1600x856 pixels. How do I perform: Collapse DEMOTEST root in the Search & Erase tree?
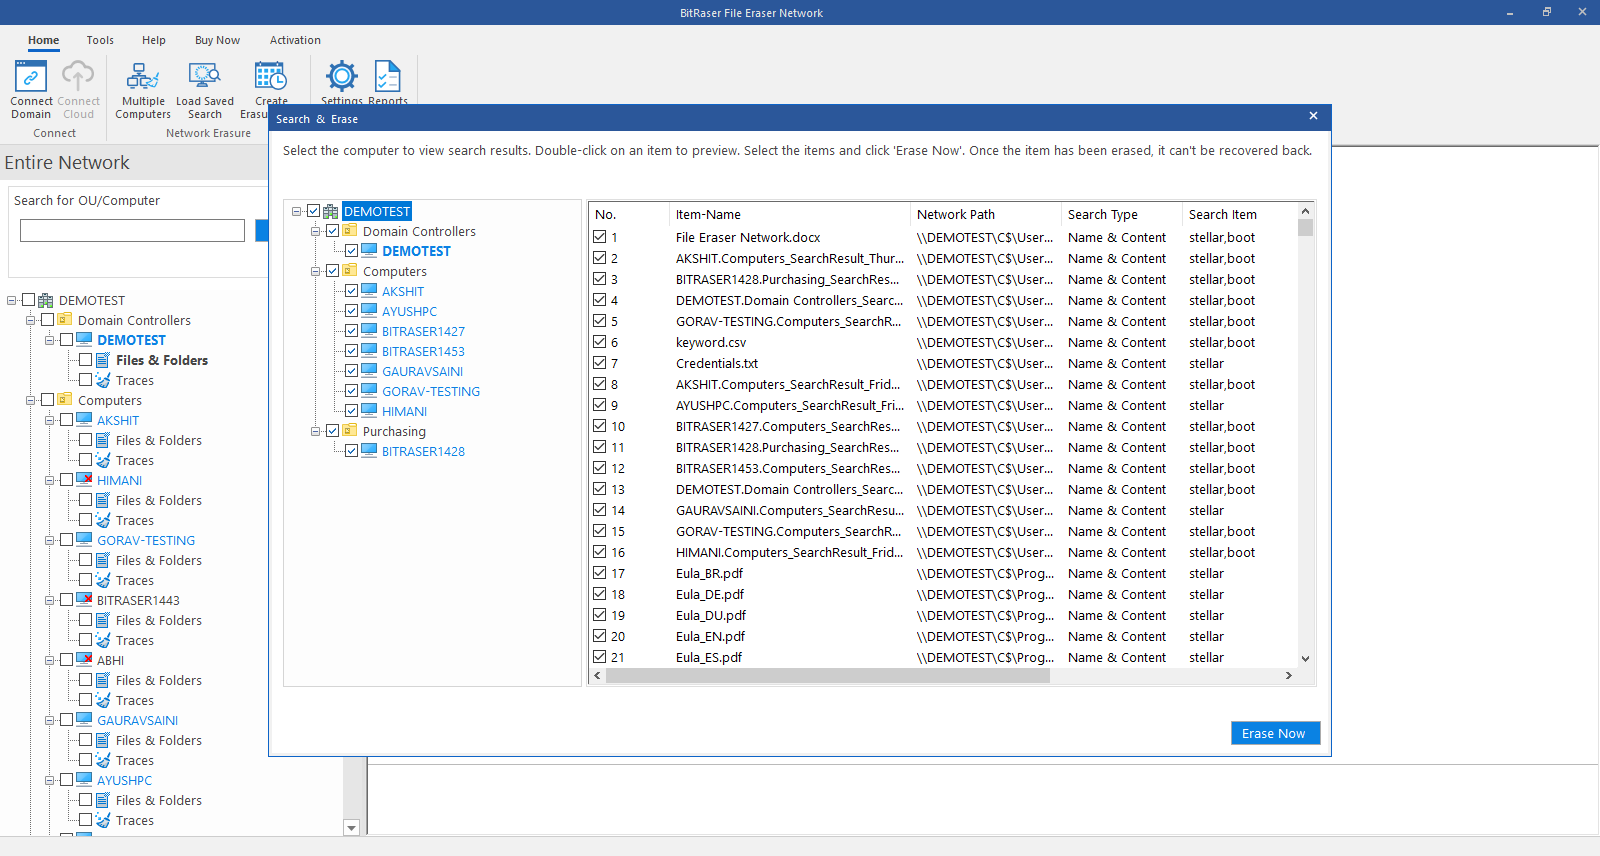[297, 211]
